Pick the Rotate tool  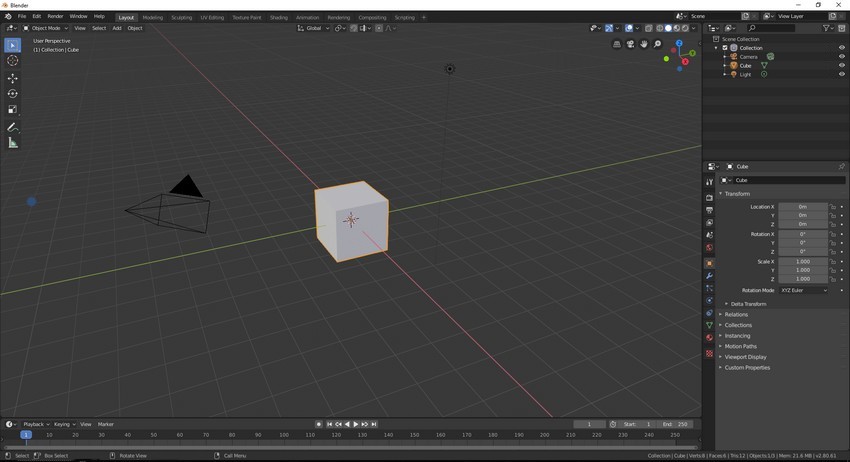[12, 94]
